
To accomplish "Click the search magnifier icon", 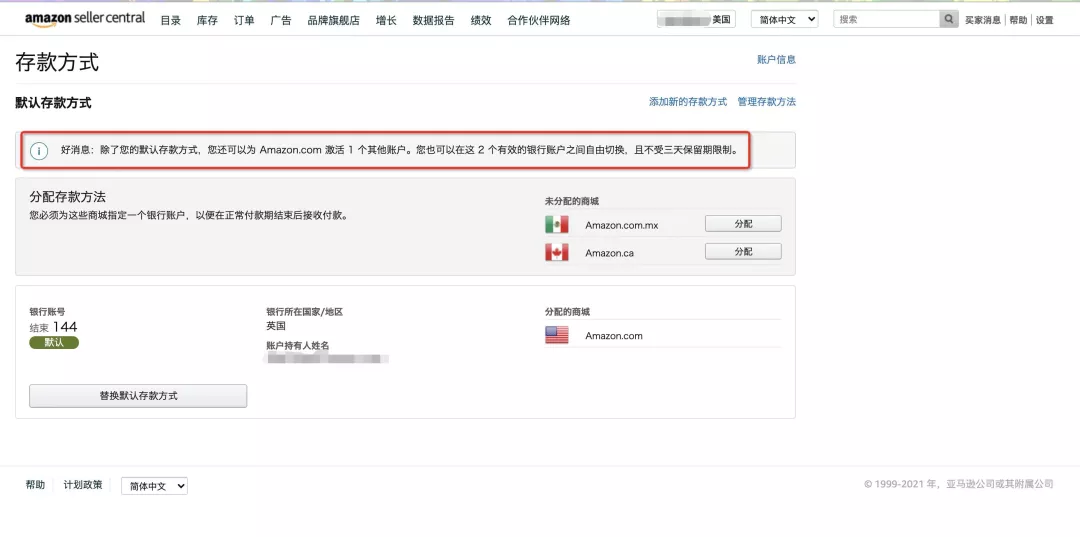I will click(949, 19).
